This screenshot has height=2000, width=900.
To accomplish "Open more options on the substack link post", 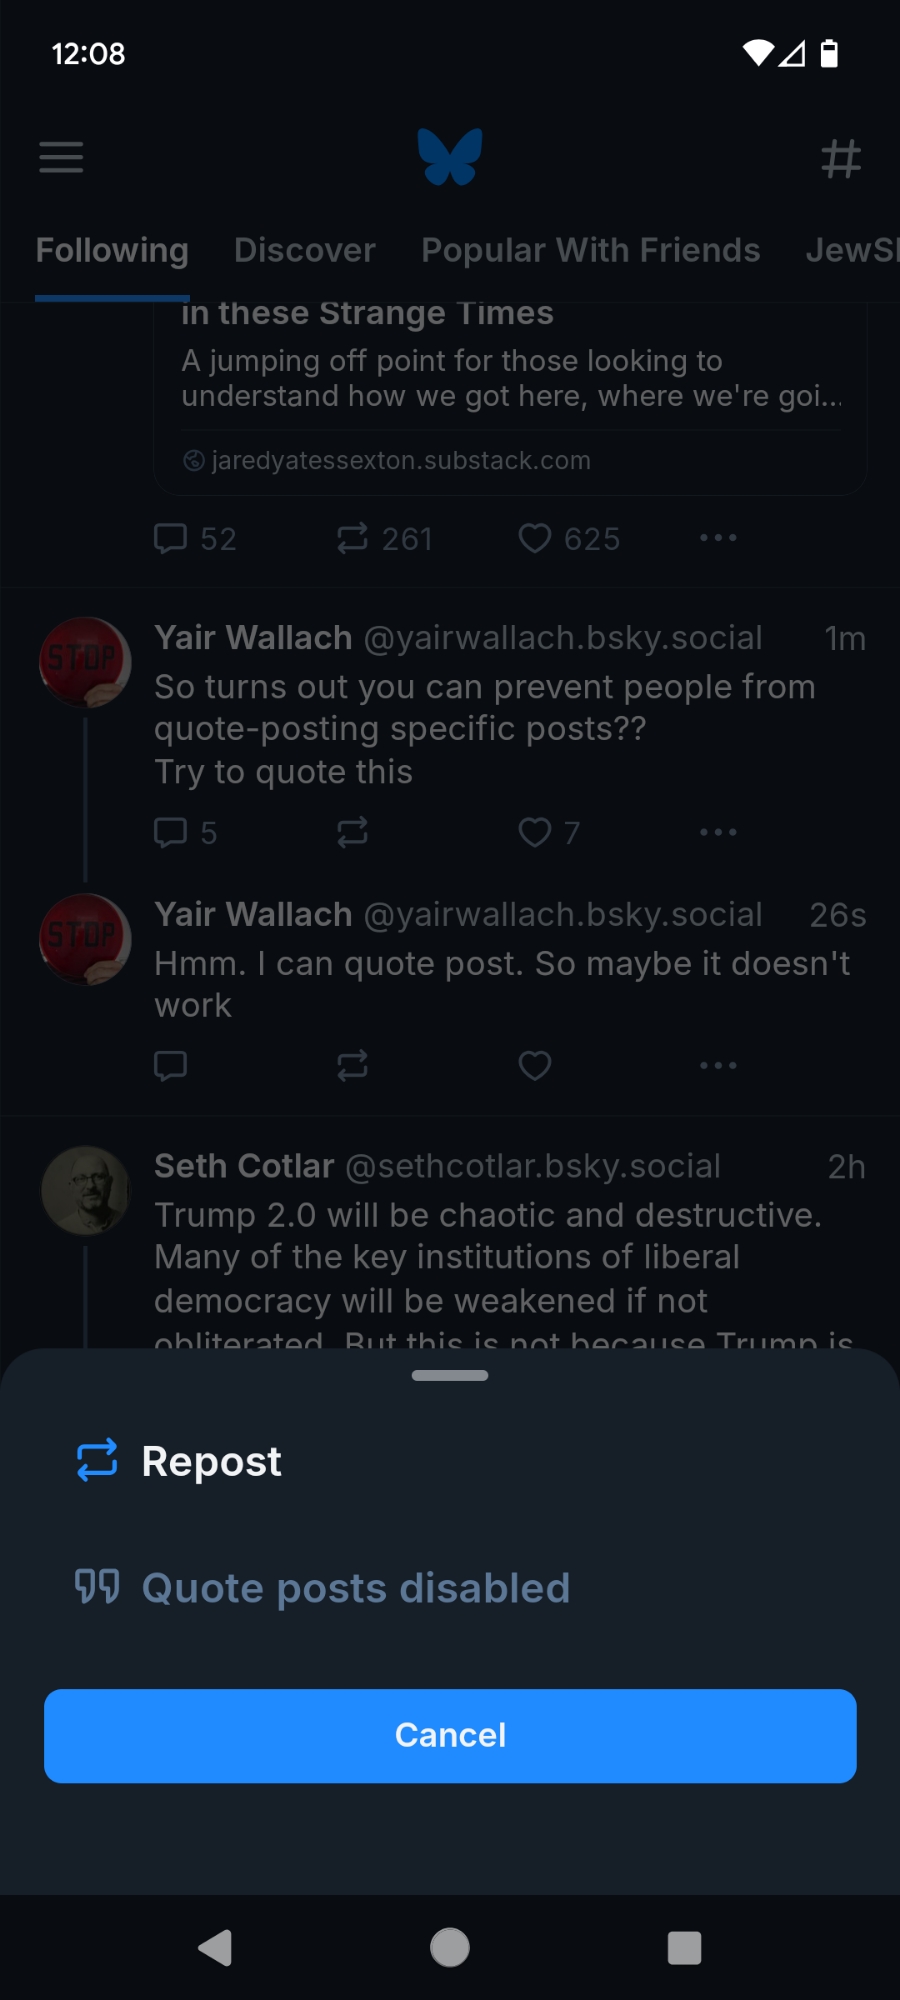I will (718, 538).
